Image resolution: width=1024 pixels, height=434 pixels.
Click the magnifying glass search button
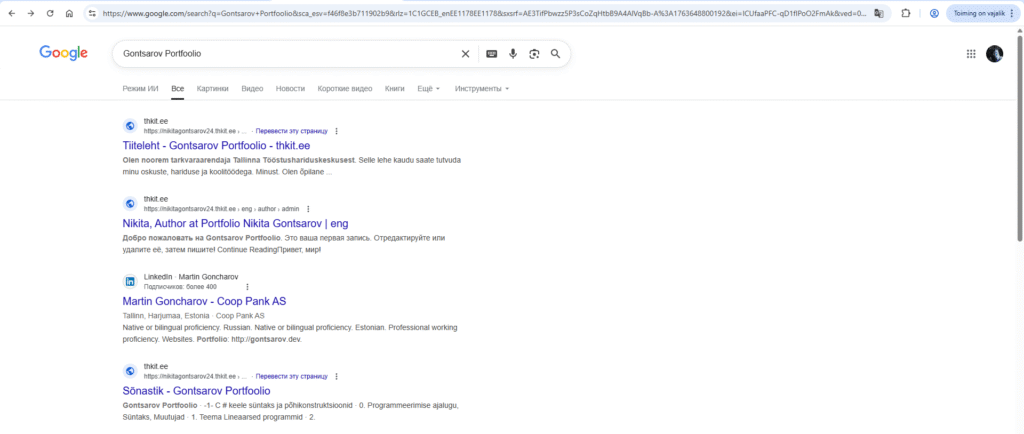[555, 54]
